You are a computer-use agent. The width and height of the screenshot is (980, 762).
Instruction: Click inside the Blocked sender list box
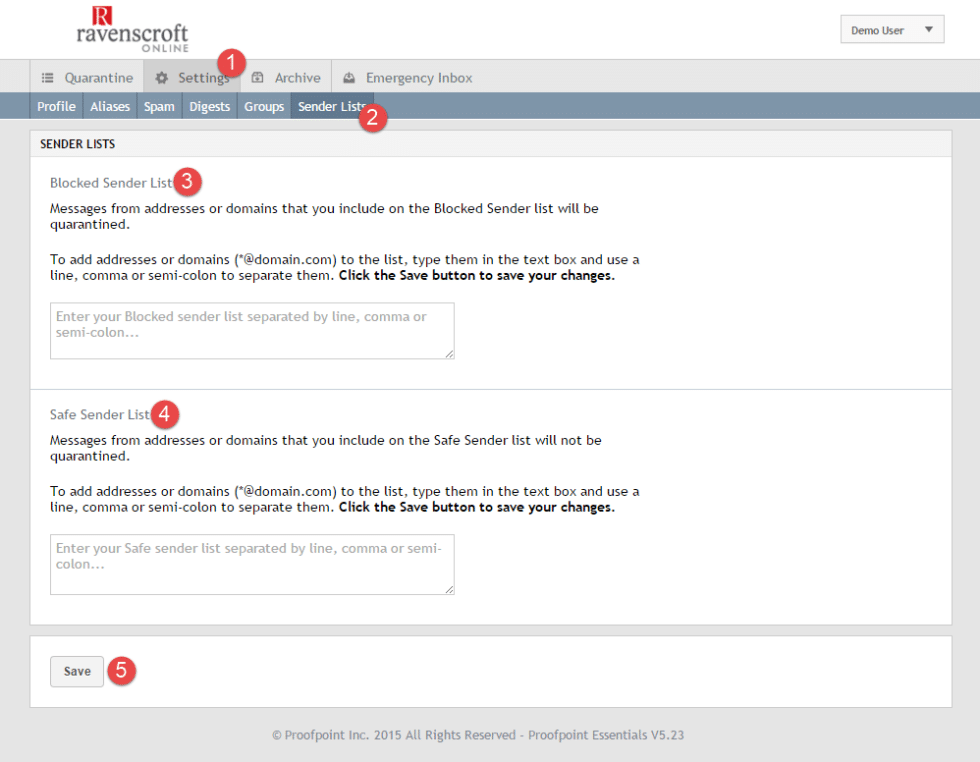pos(251,331)
